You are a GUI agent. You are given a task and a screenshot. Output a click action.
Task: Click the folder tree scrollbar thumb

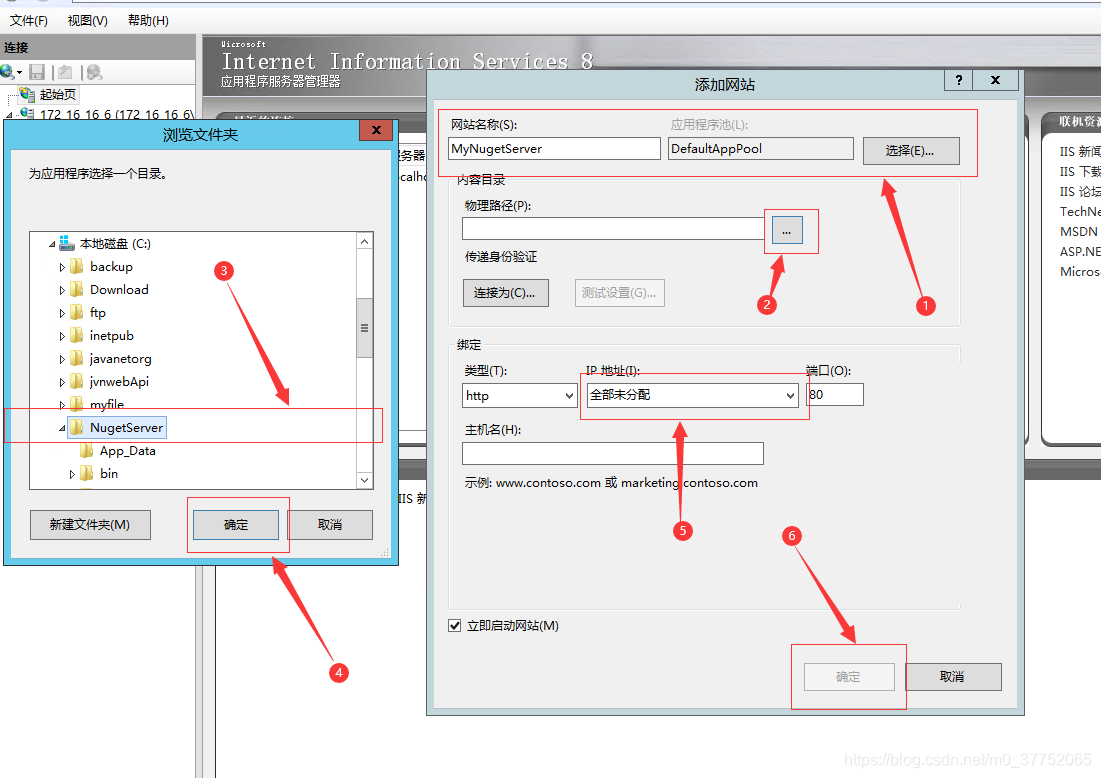364,328
